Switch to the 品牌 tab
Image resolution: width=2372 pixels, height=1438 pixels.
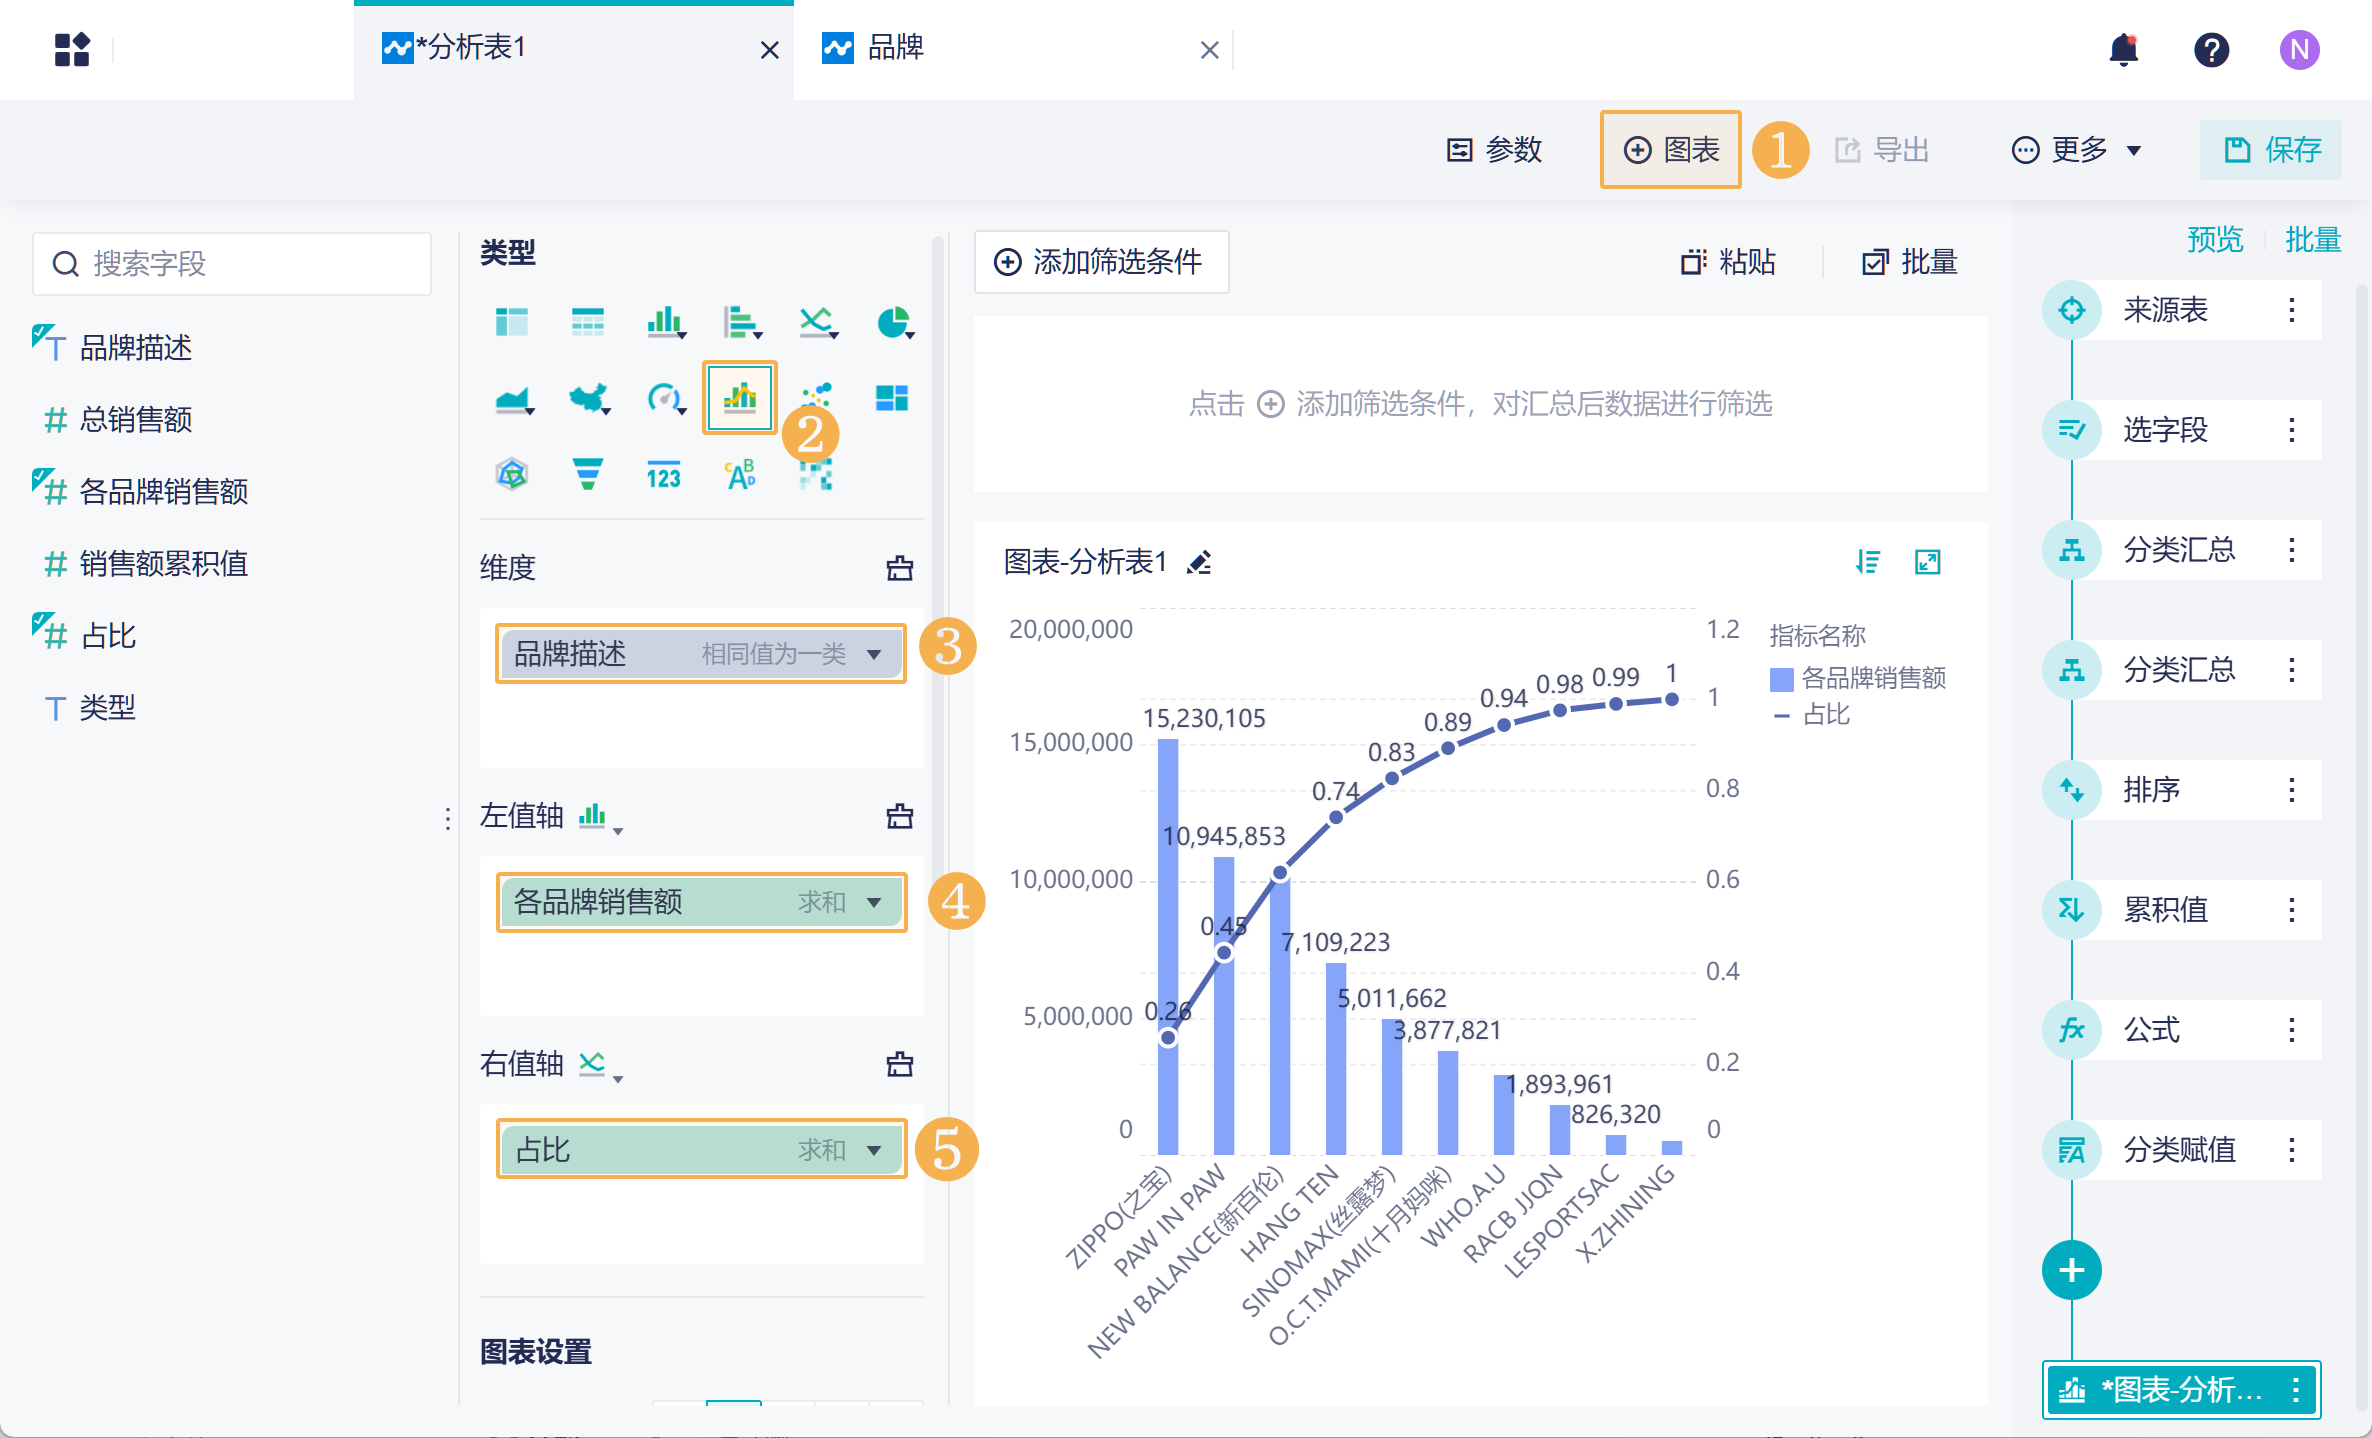895,48
